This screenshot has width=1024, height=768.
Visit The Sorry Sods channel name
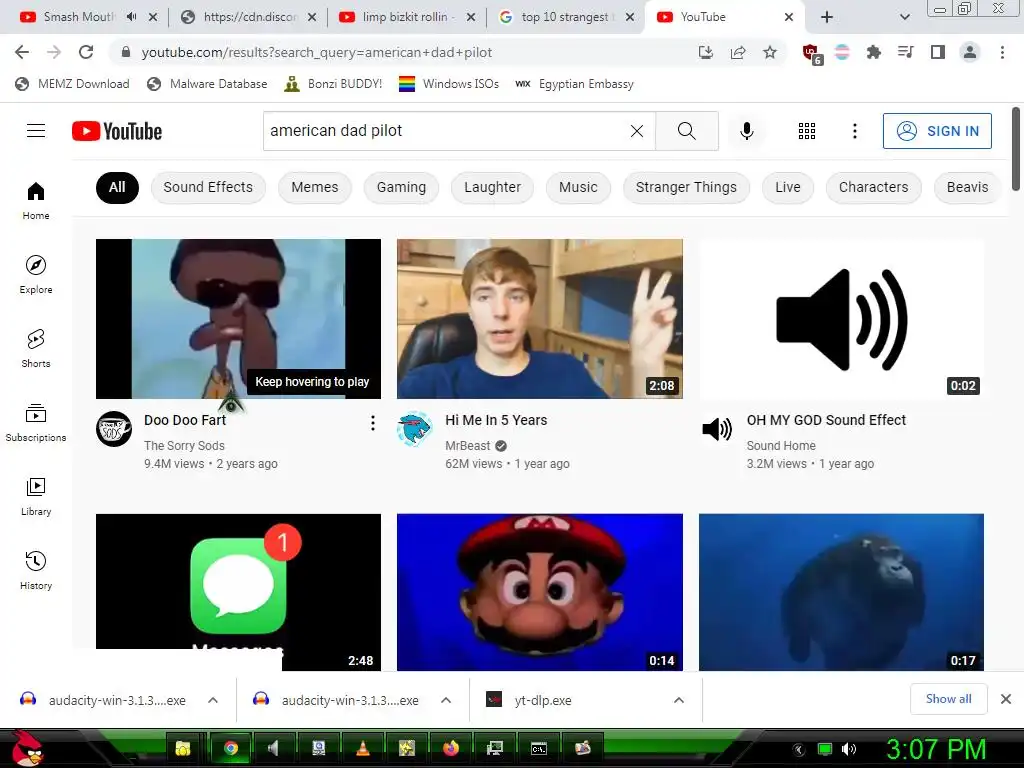184,445
